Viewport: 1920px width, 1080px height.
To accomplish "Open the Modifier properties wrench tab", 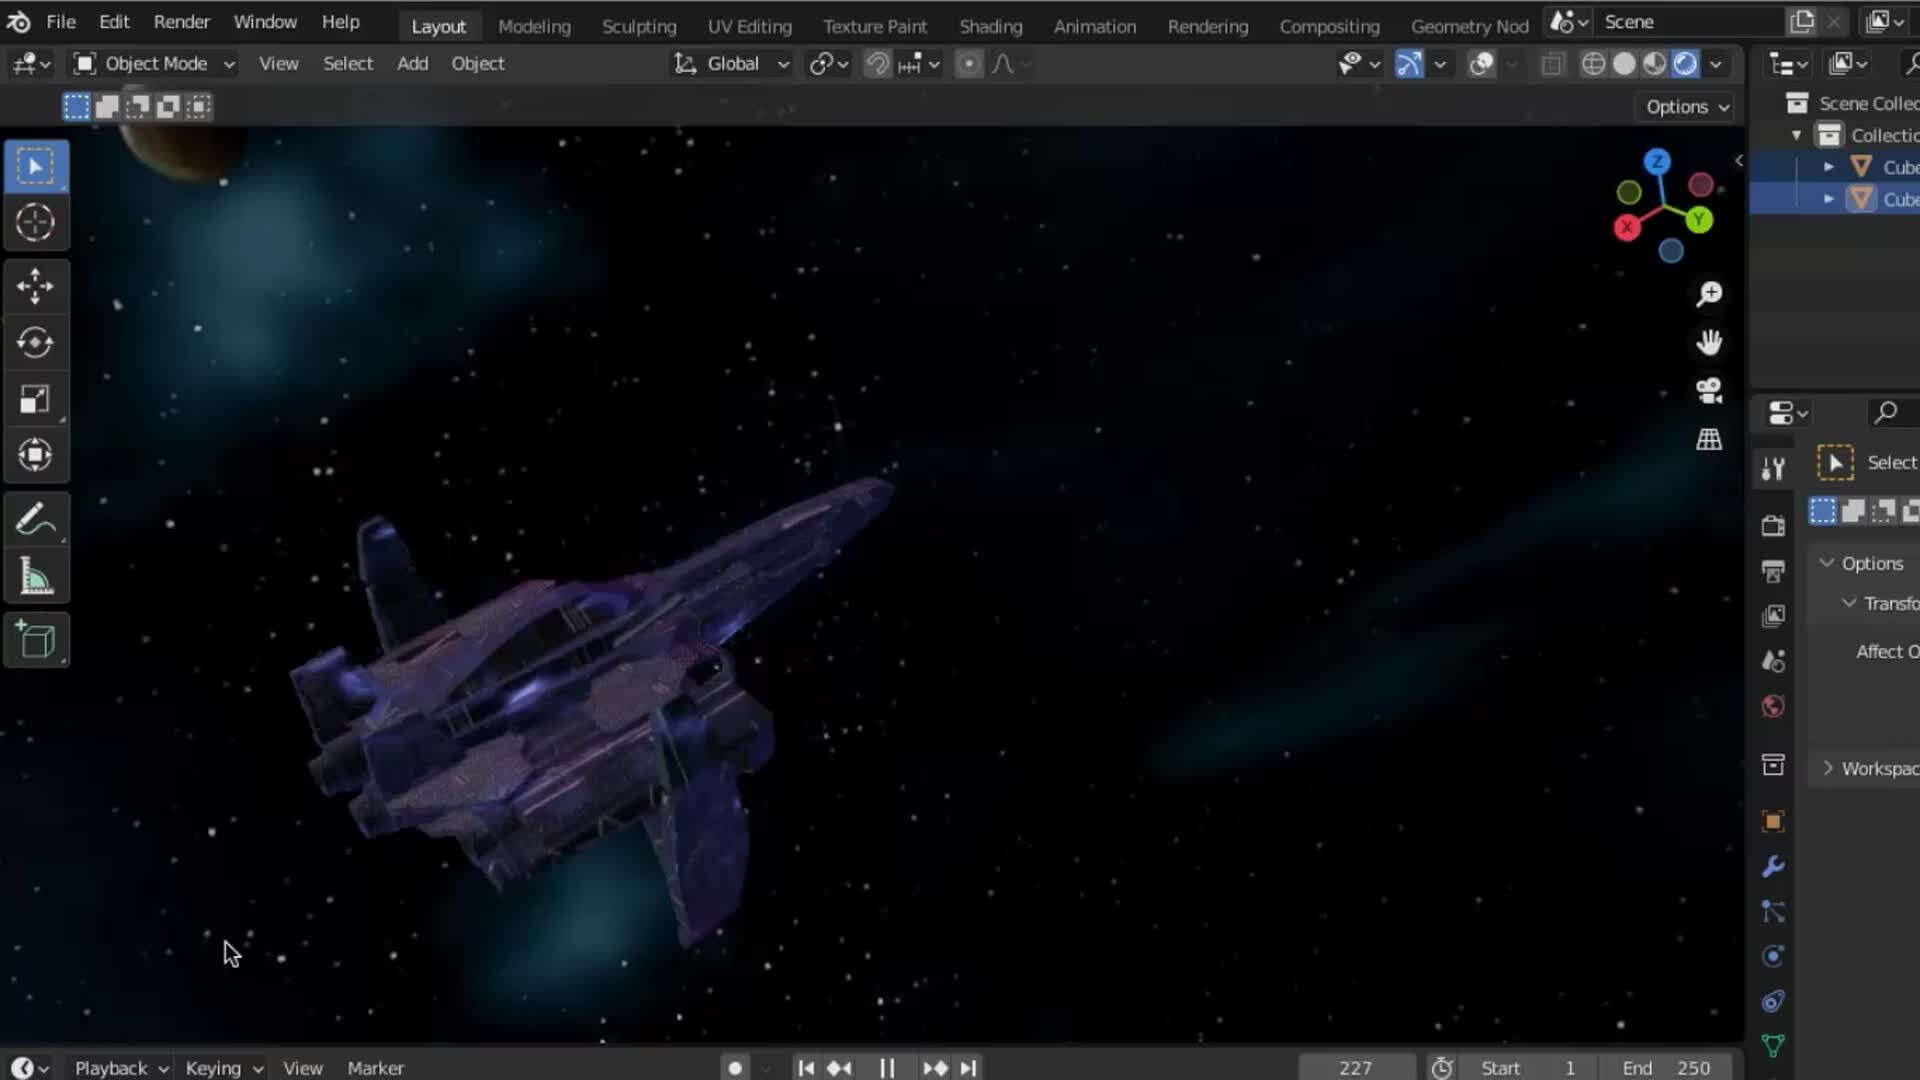I will coord(1773,867).
